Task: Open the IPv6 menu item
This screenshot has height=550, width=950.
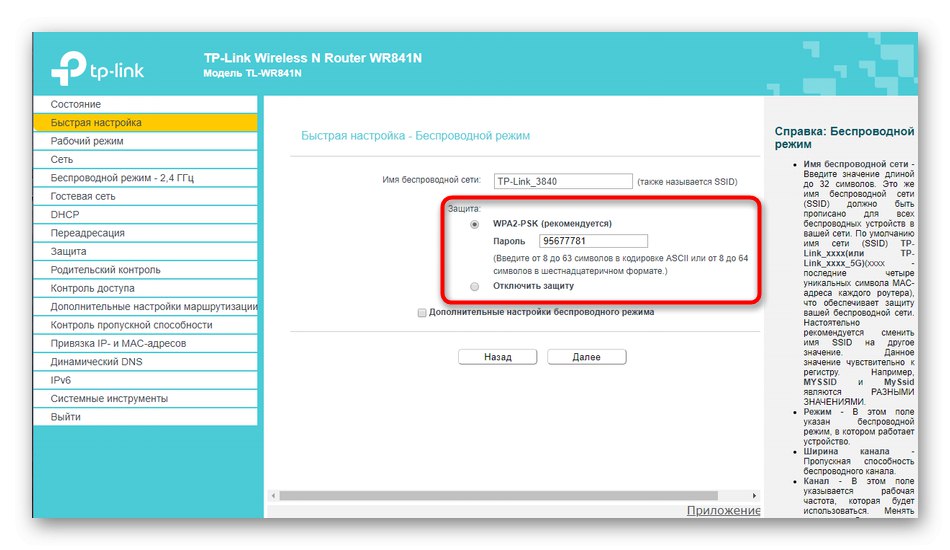Action: pos(145,380)
